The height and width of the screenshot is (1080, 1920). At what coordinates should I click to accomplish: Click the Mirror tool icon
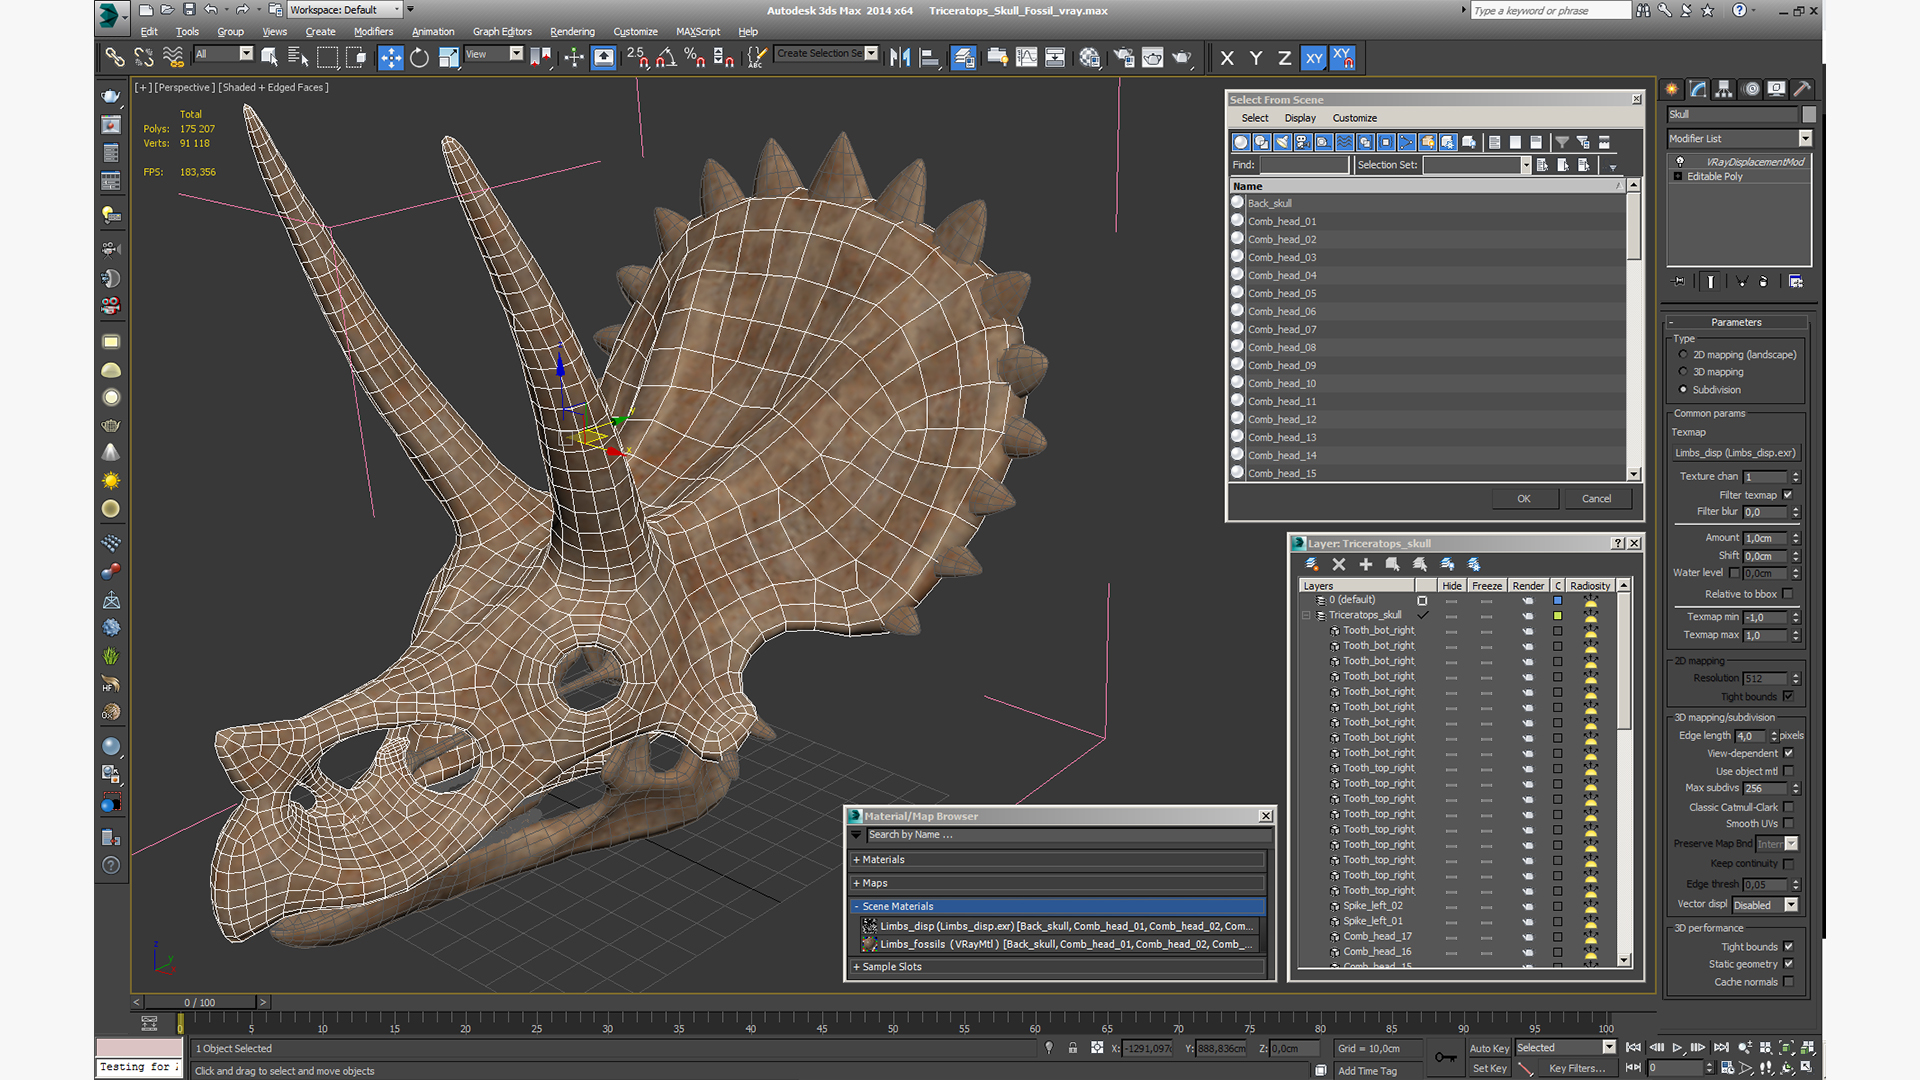coord(899,58)
